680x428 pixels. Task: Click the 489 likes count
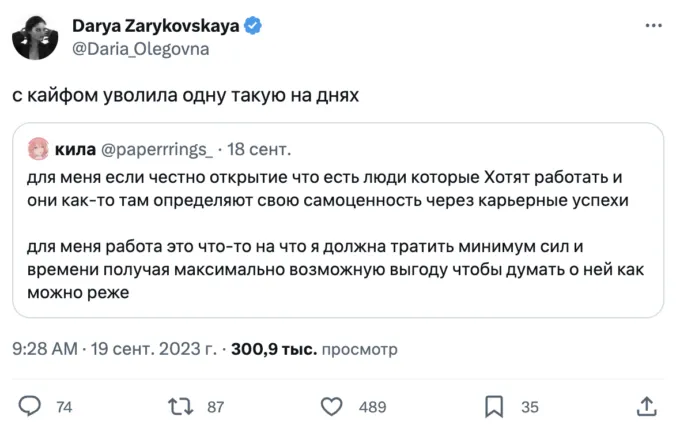click(372, 406)
